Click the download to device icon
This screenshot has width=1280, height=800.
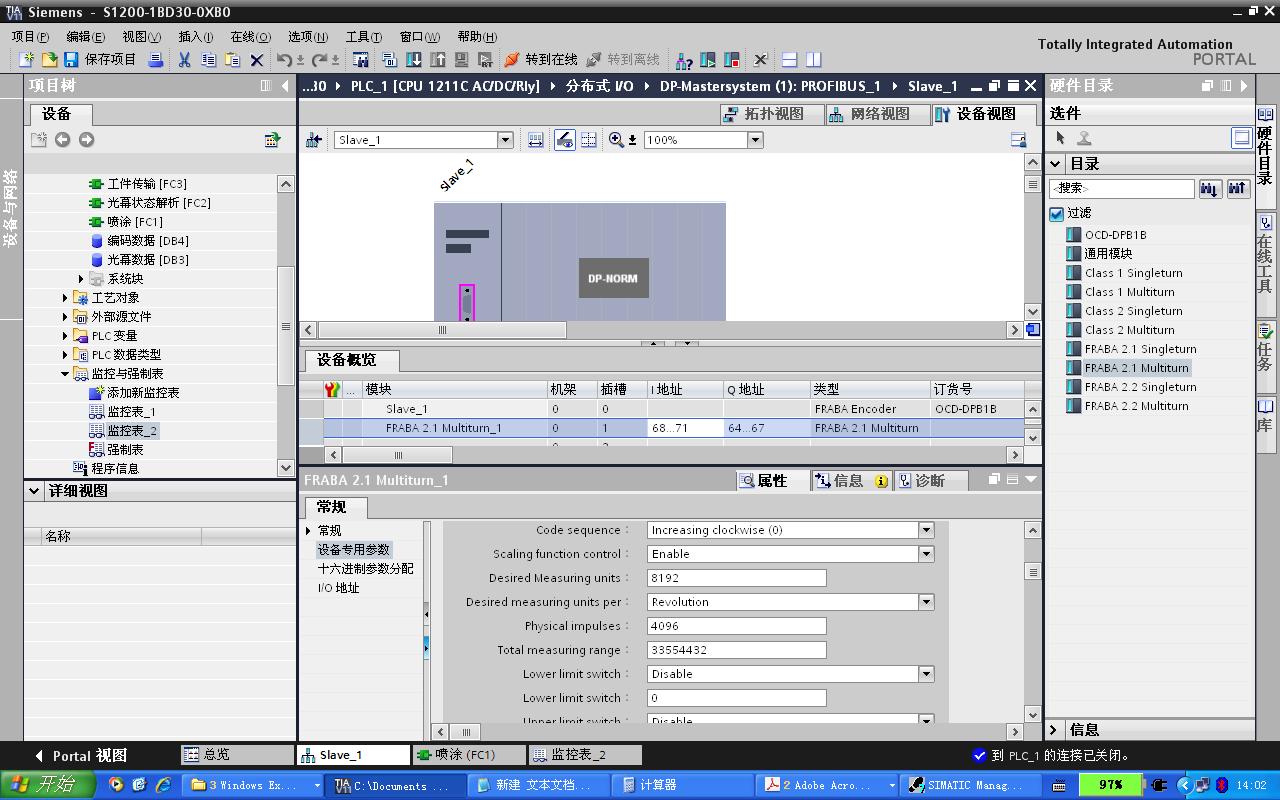413,60
